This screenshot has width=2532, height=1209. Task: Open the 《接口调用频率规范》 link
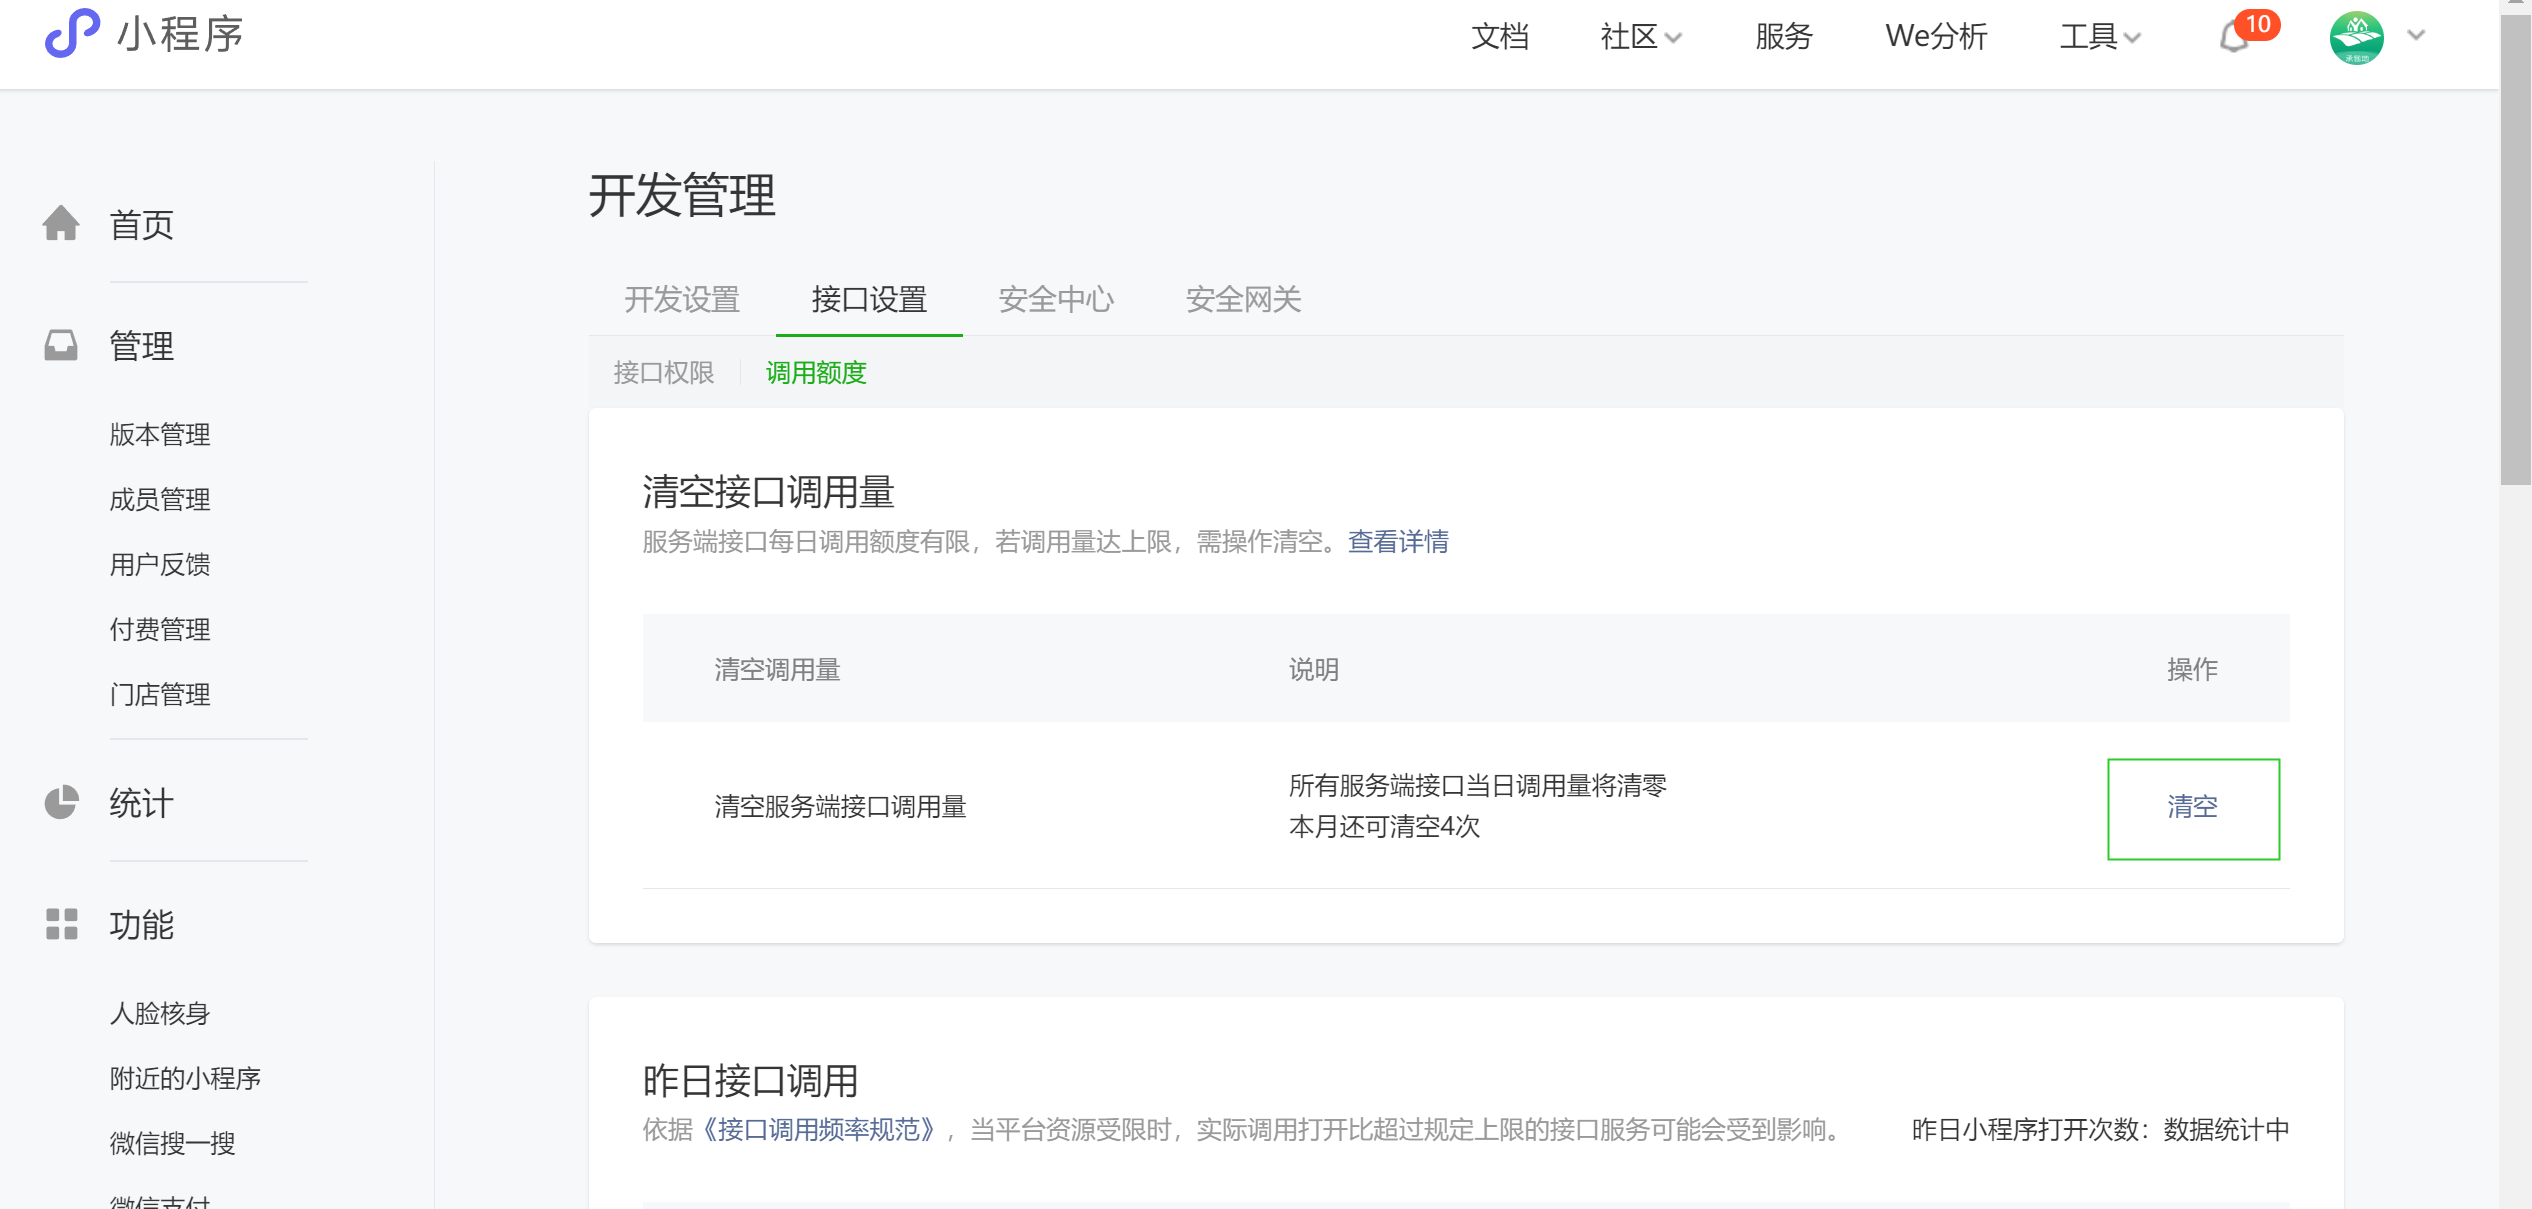tap(819, 1130)
